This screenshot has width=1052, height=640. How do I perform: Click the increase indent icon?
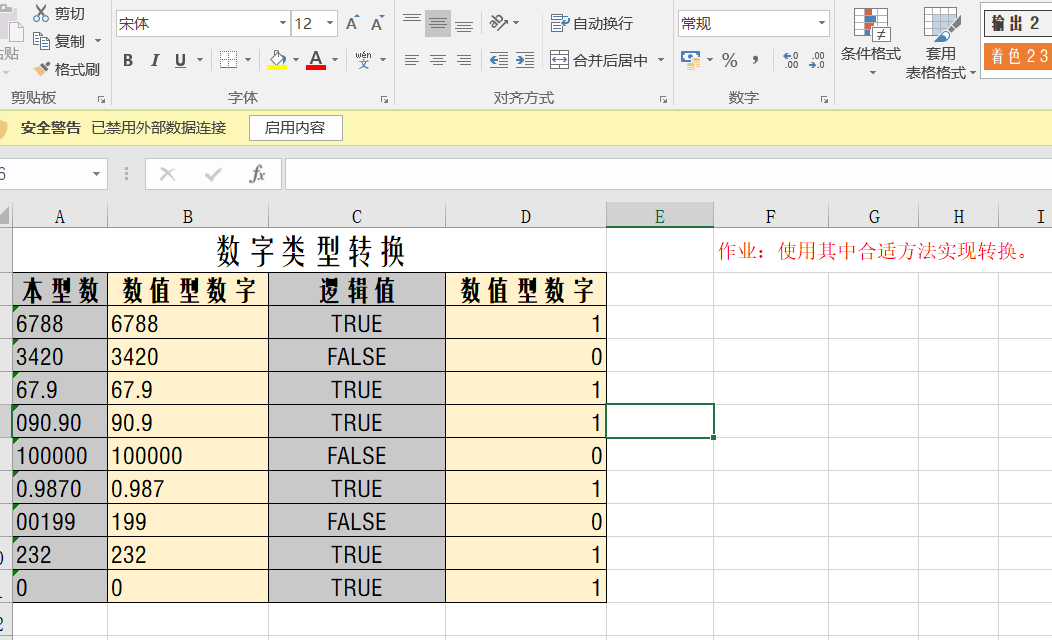tap(525, 60)
